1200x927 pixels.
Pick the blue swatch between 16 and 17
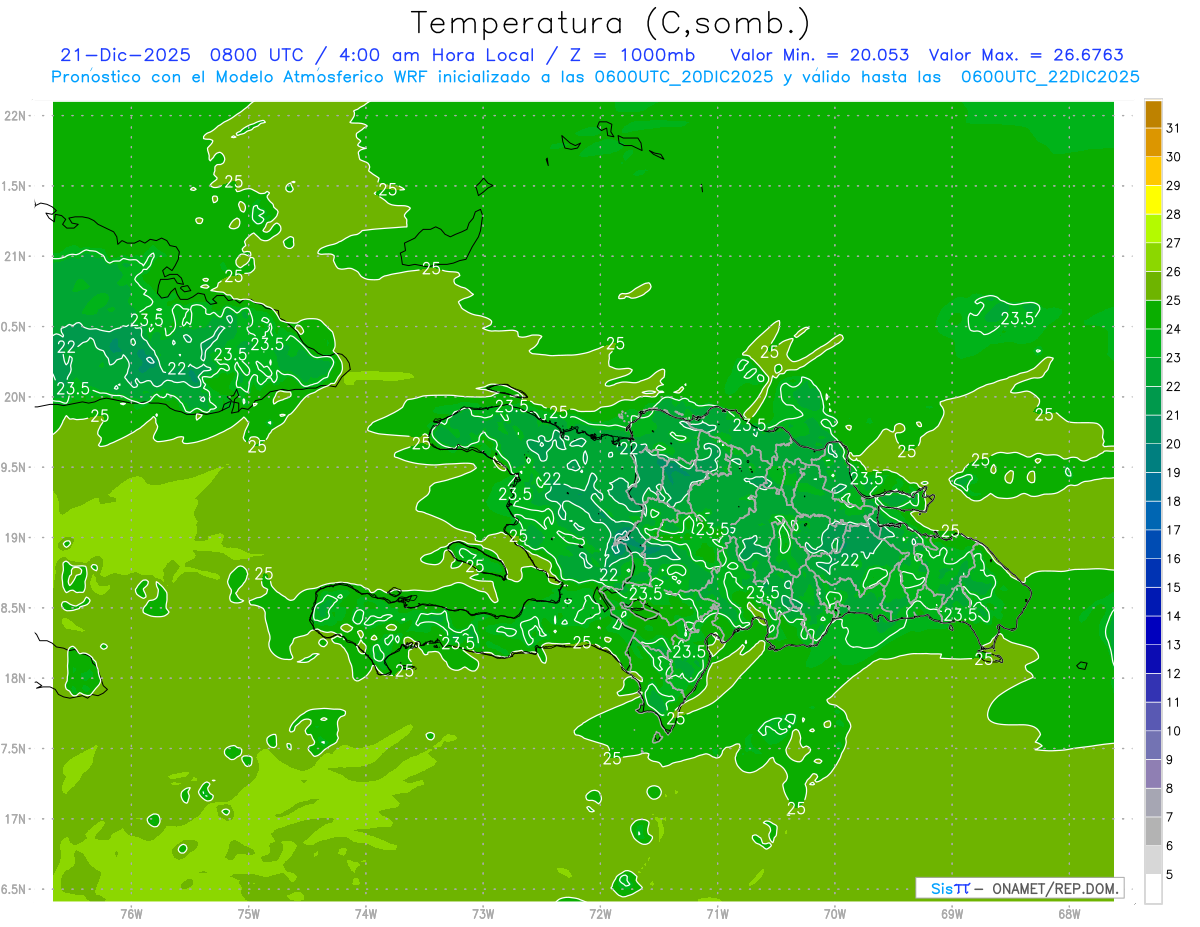pos(1153,545)
